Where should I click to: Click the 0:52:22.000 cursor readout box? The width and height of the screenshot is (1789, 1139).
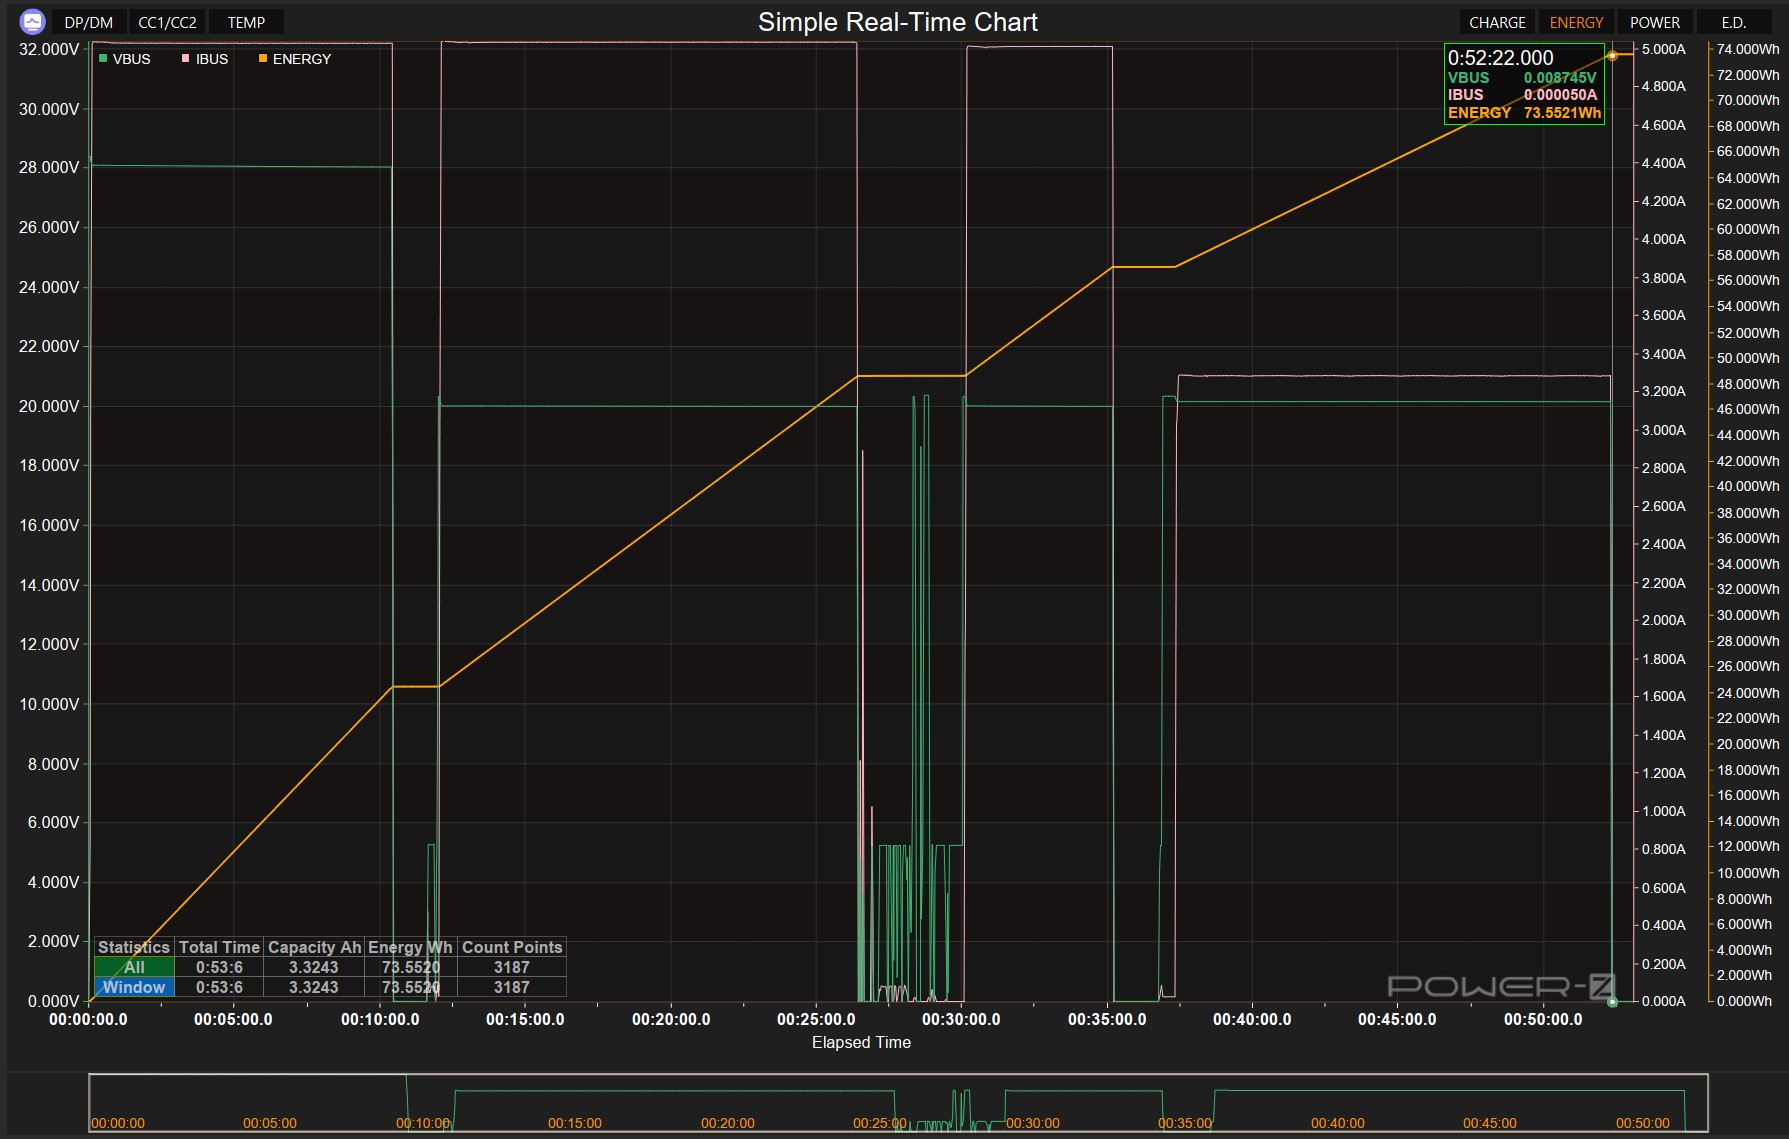point(1524,85)
